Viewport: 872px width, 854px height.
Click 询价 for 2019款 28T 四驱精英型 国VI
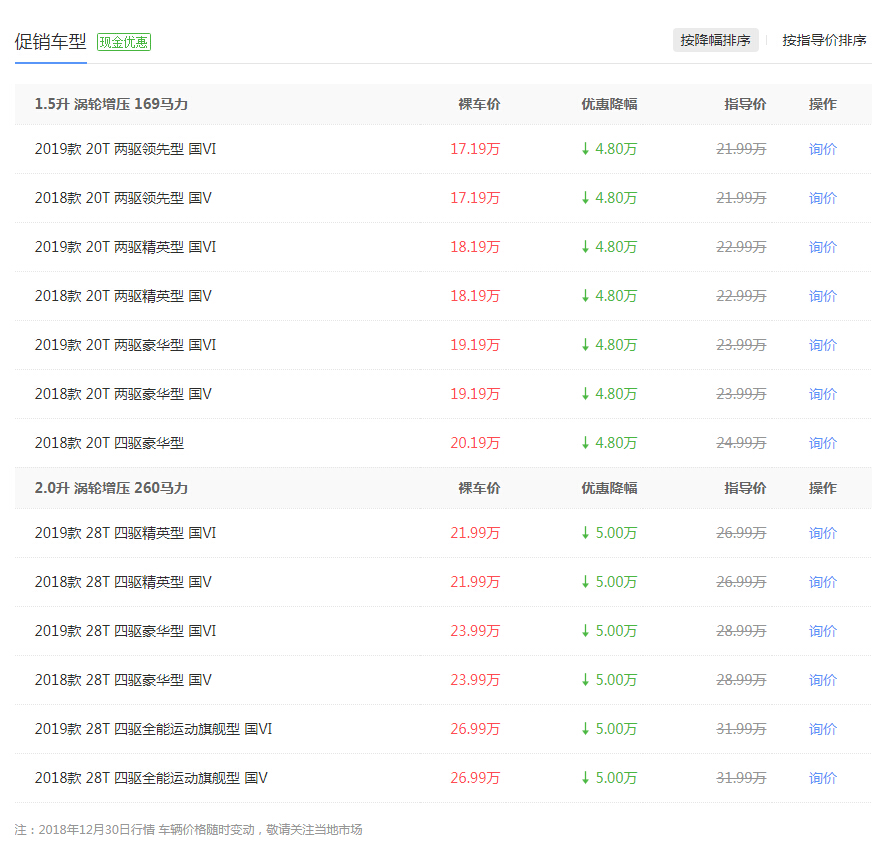click(x=823, y=533)
